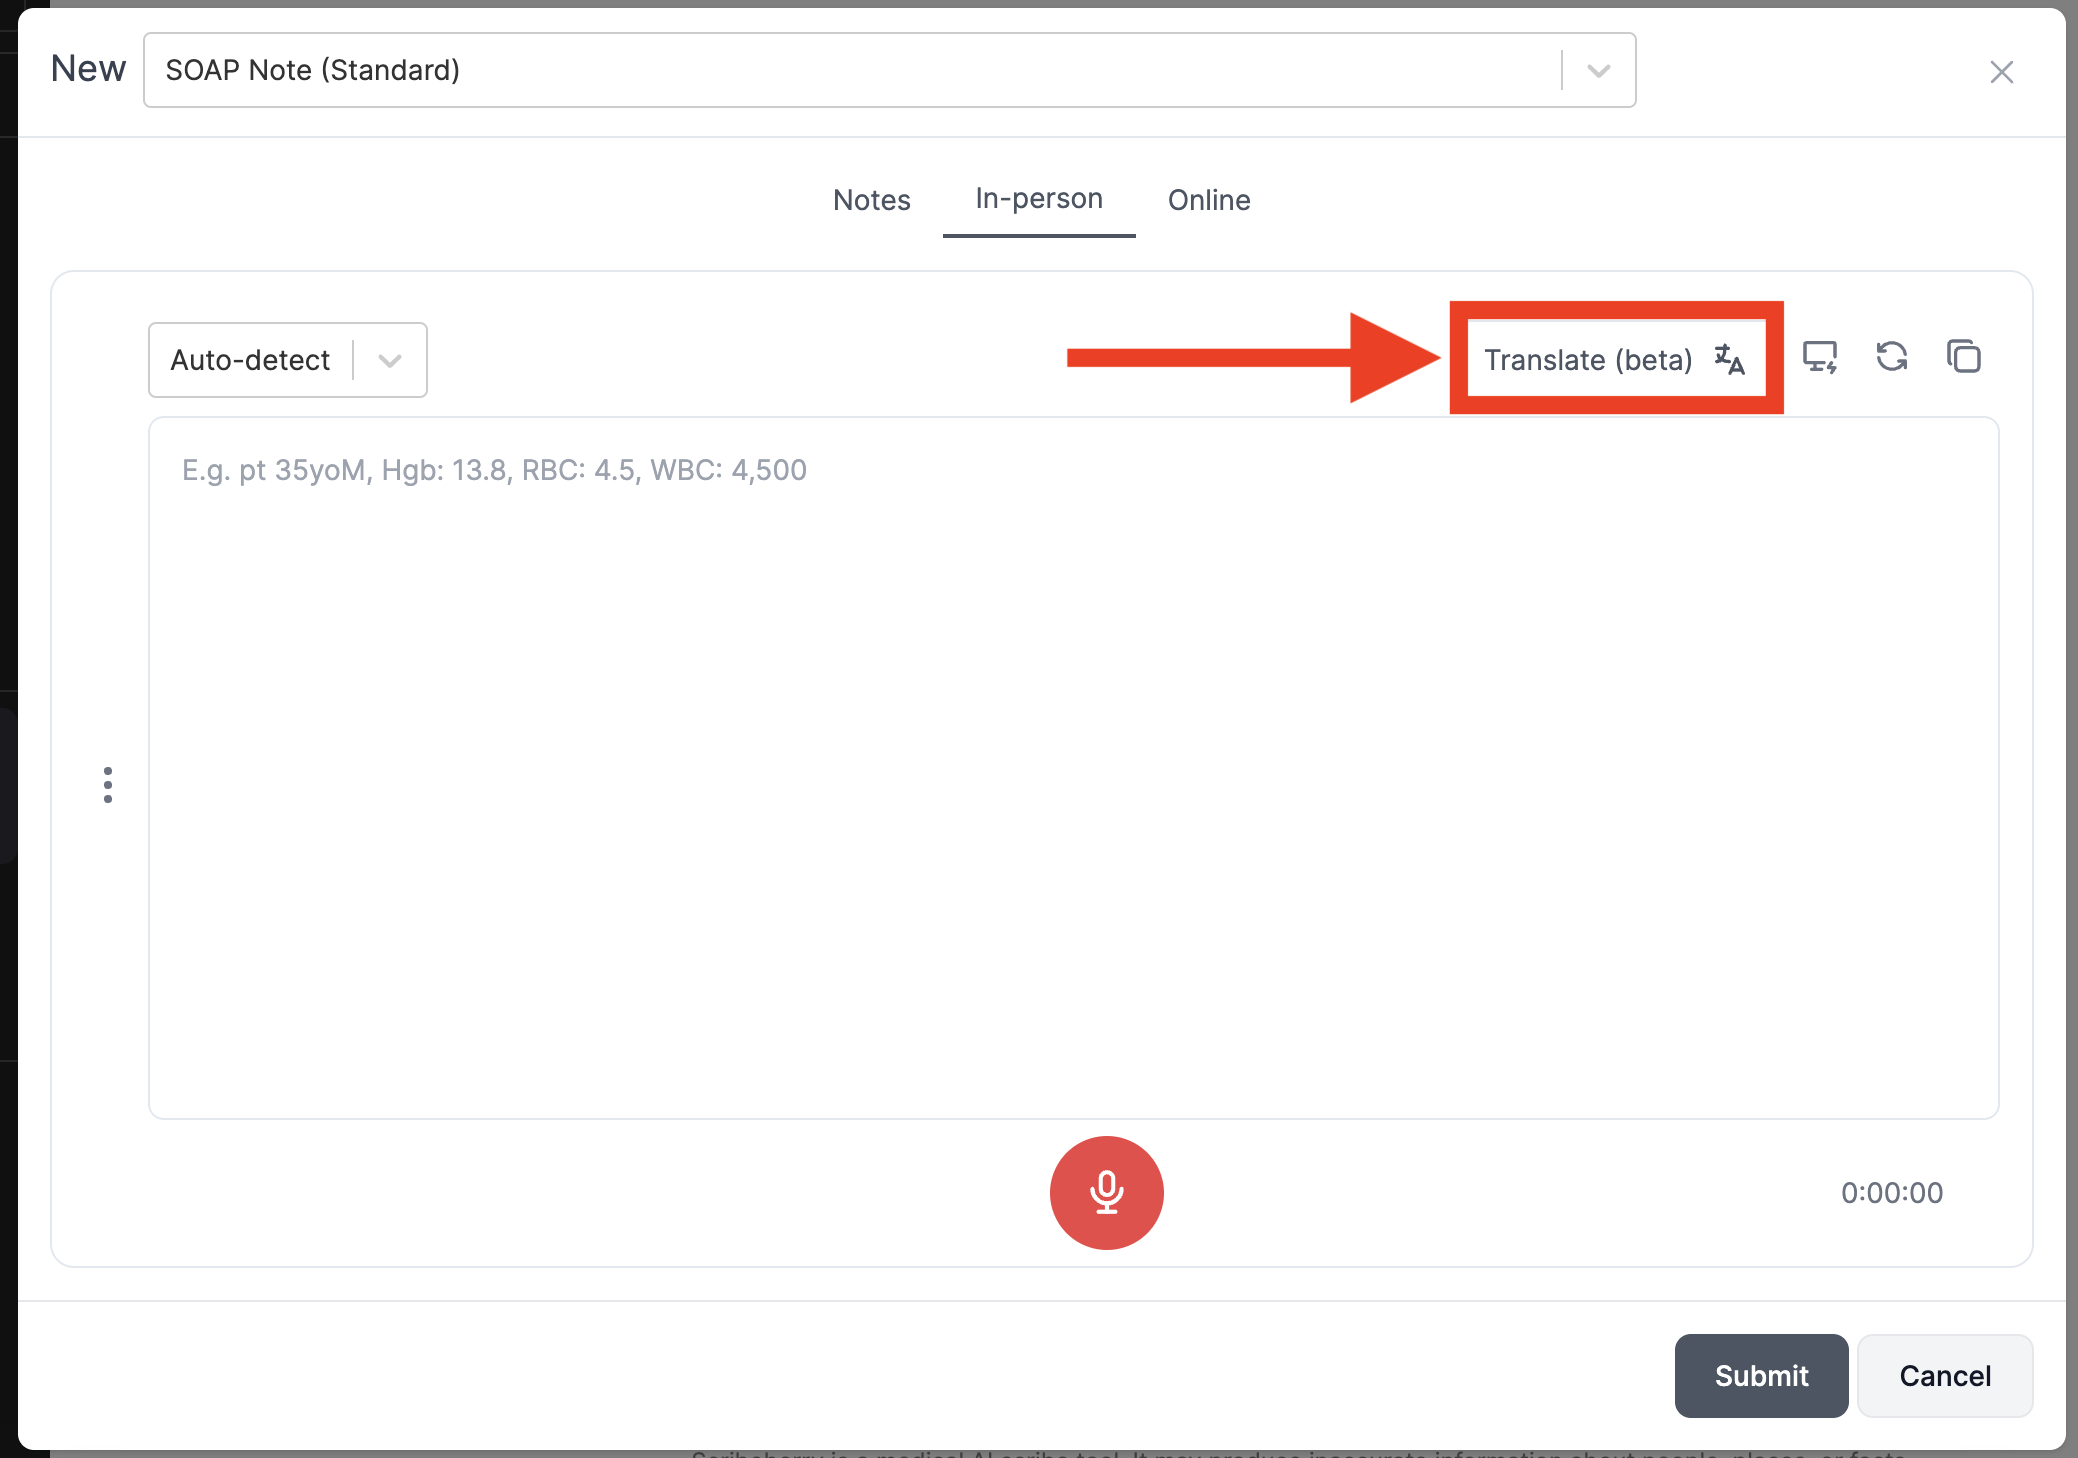Viewport: 2078px width, 1458px height.
Task: Start recording with the red microphone button
Action: [x=1106, y=1192]
